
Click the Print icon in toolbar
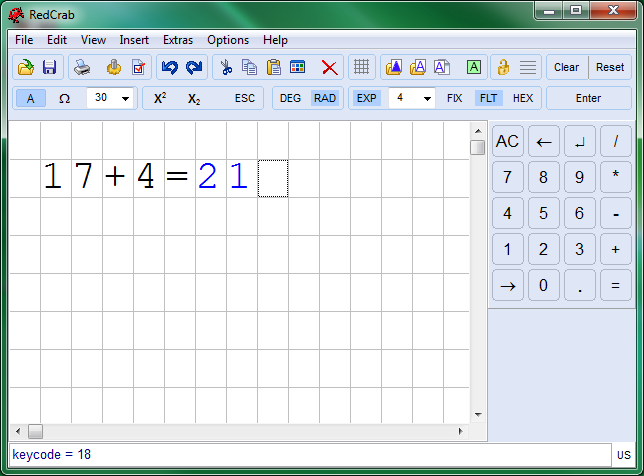coord(83,67)
